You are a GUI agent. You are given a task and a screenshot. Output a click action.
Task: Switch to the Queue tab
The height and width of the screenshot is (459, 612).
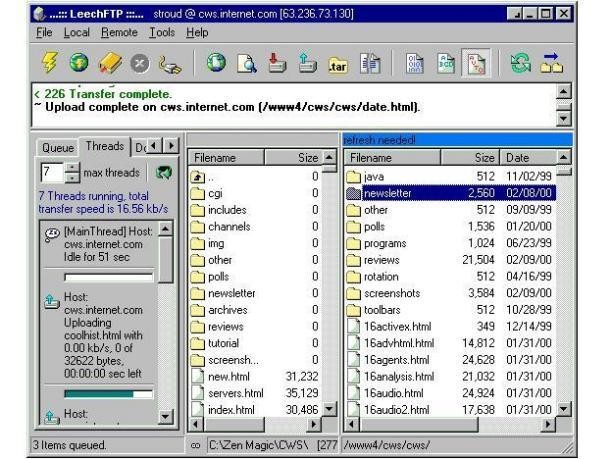(x=58, y=148)
